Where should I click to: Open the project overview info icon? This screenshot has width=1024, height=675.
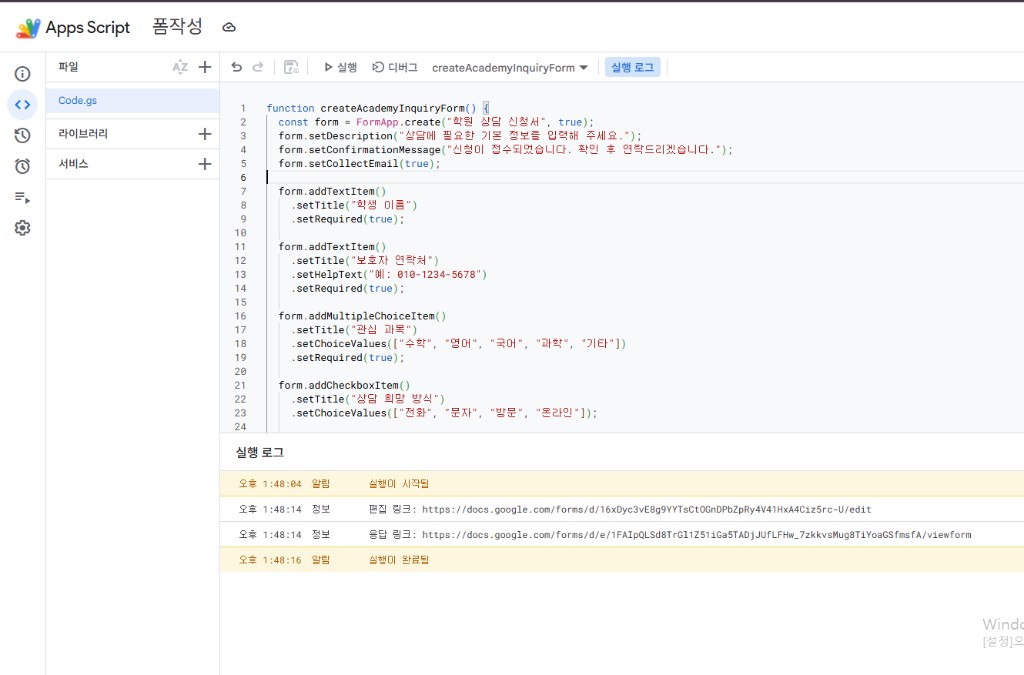pyautogui.click(x=22, y=74)
